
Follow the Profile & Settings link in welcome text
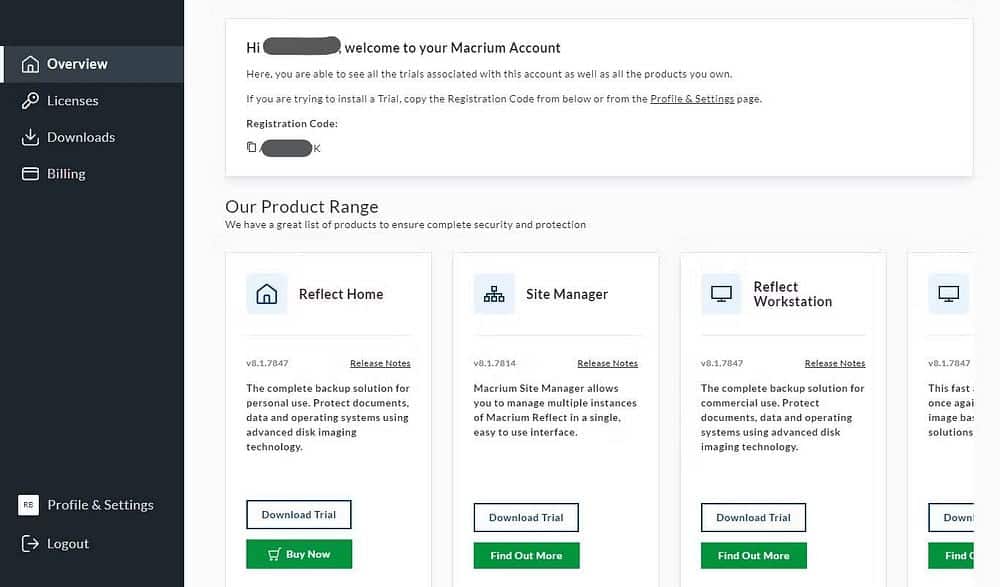click(x=692, y=99)
